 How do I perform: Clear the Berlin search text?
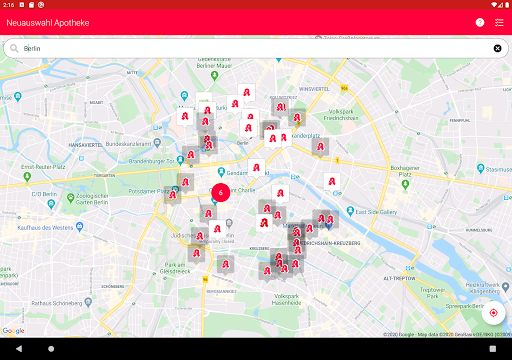tap(497, 48)
